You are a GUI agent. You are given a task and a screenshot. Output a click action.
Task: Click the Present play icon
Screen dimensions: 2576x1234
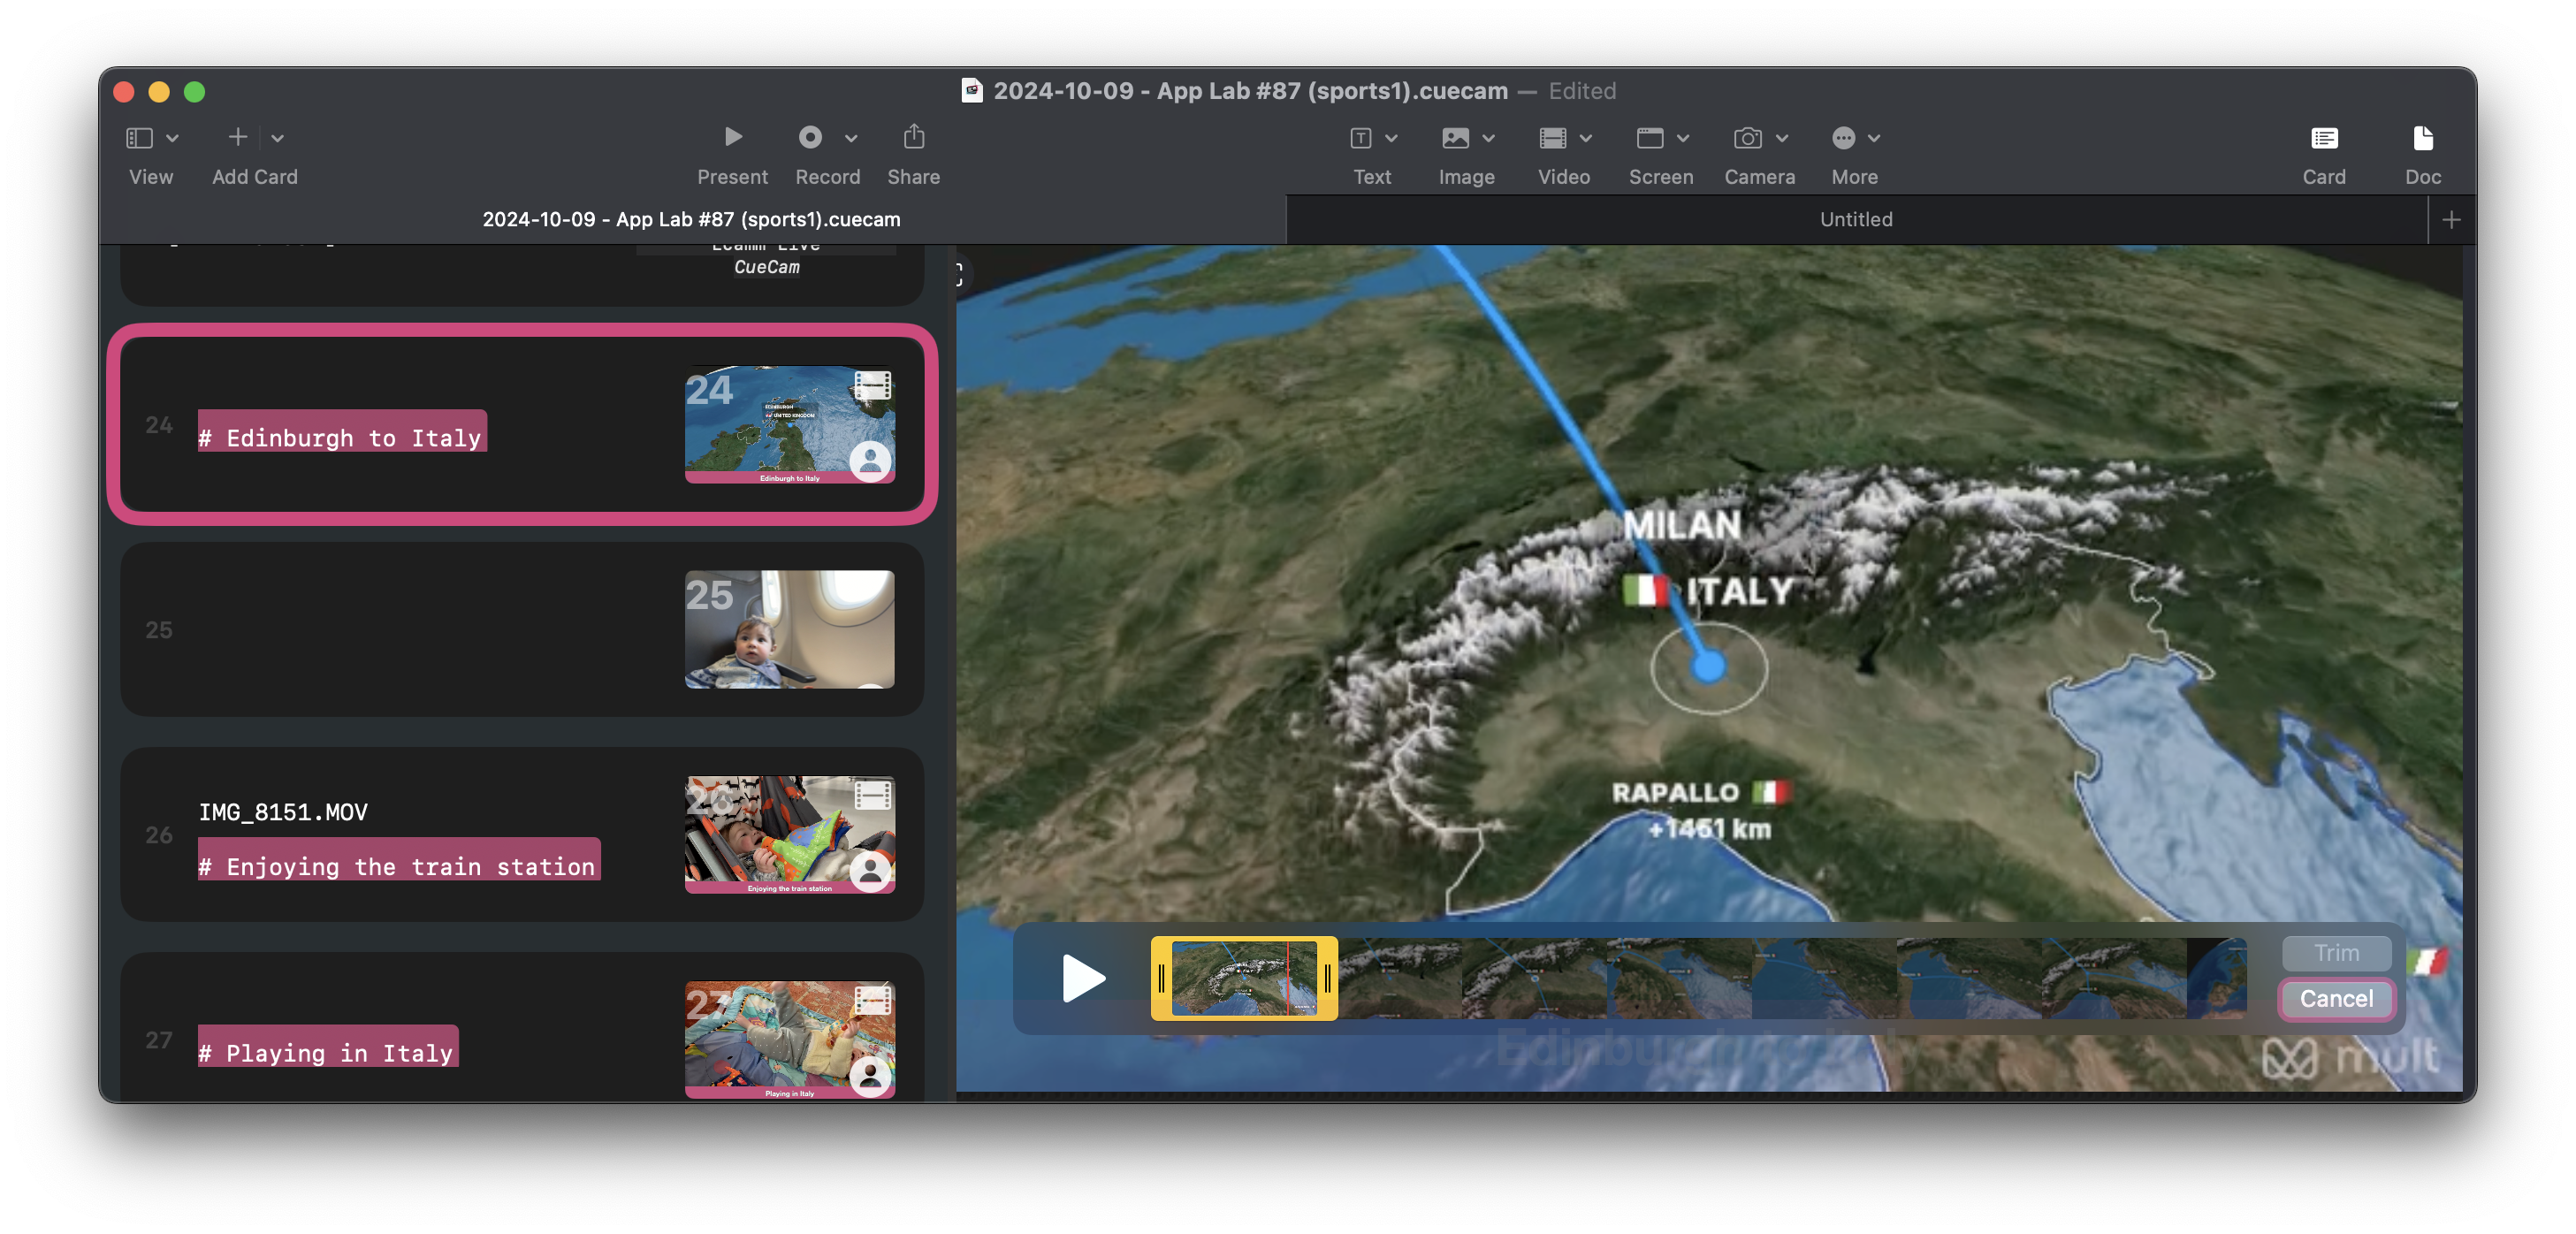(732, 137)
